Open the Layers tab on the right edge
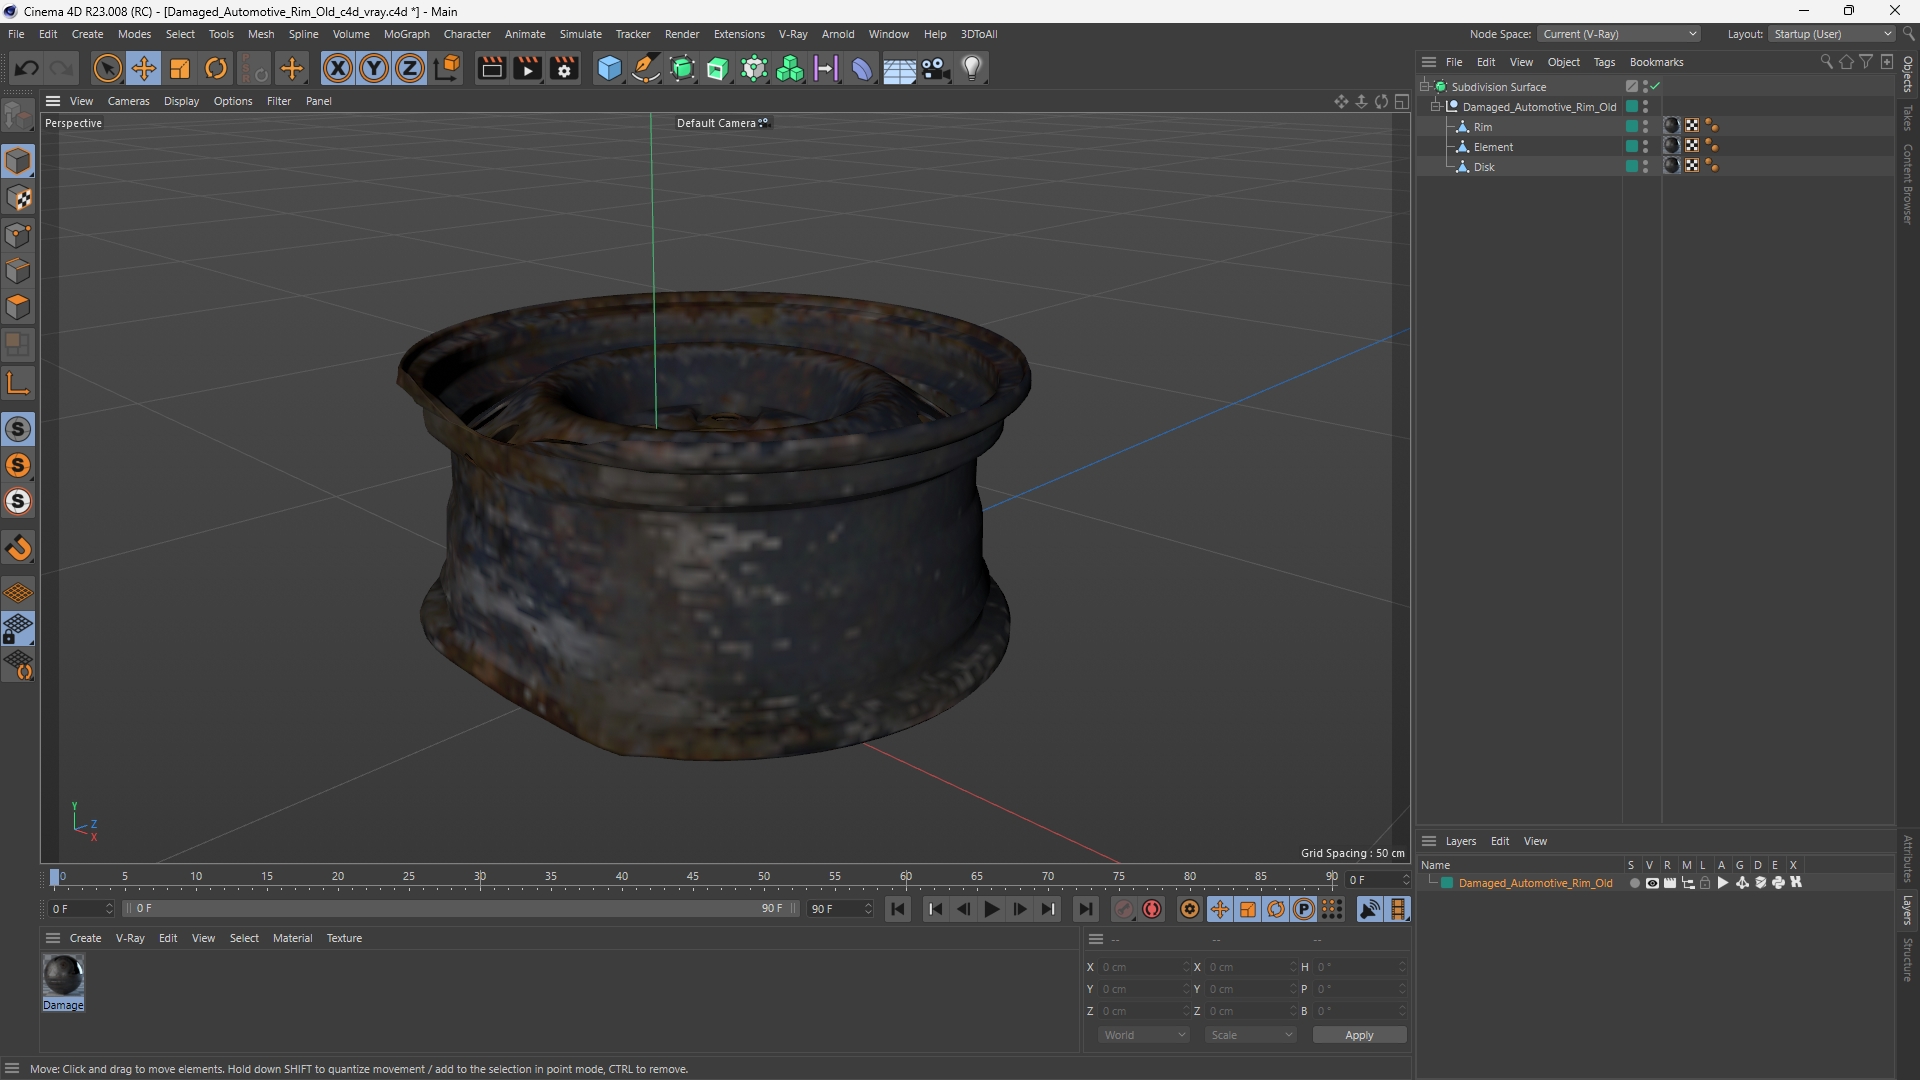Screen dimensions: 1920x1080 (1908, 910)
